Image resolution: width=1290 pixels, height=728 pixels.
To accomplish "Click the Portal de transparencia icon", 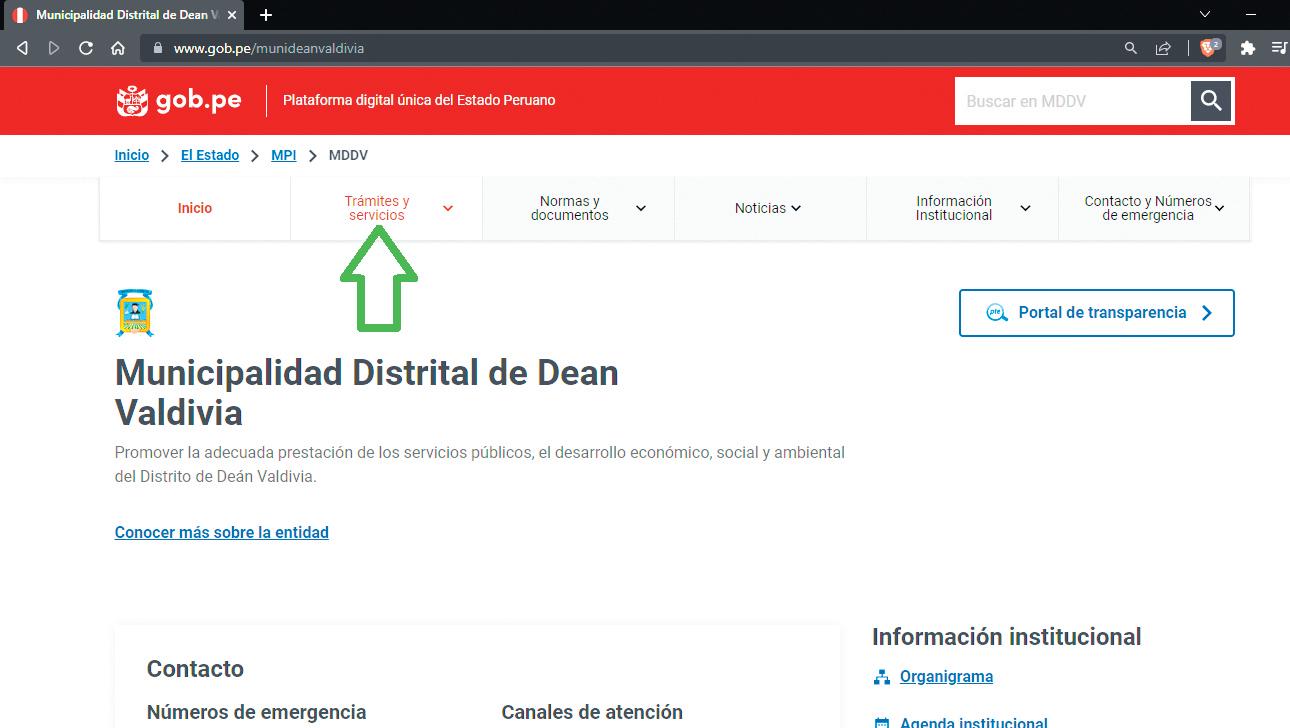I will [996, 312].
